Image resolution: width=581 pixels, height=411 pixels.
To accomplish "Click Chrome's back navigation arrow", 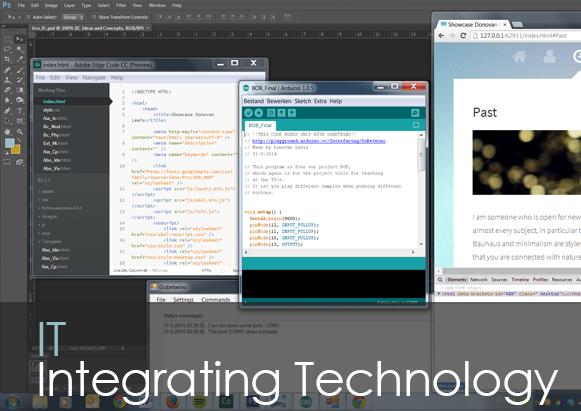I will [441, 36].
